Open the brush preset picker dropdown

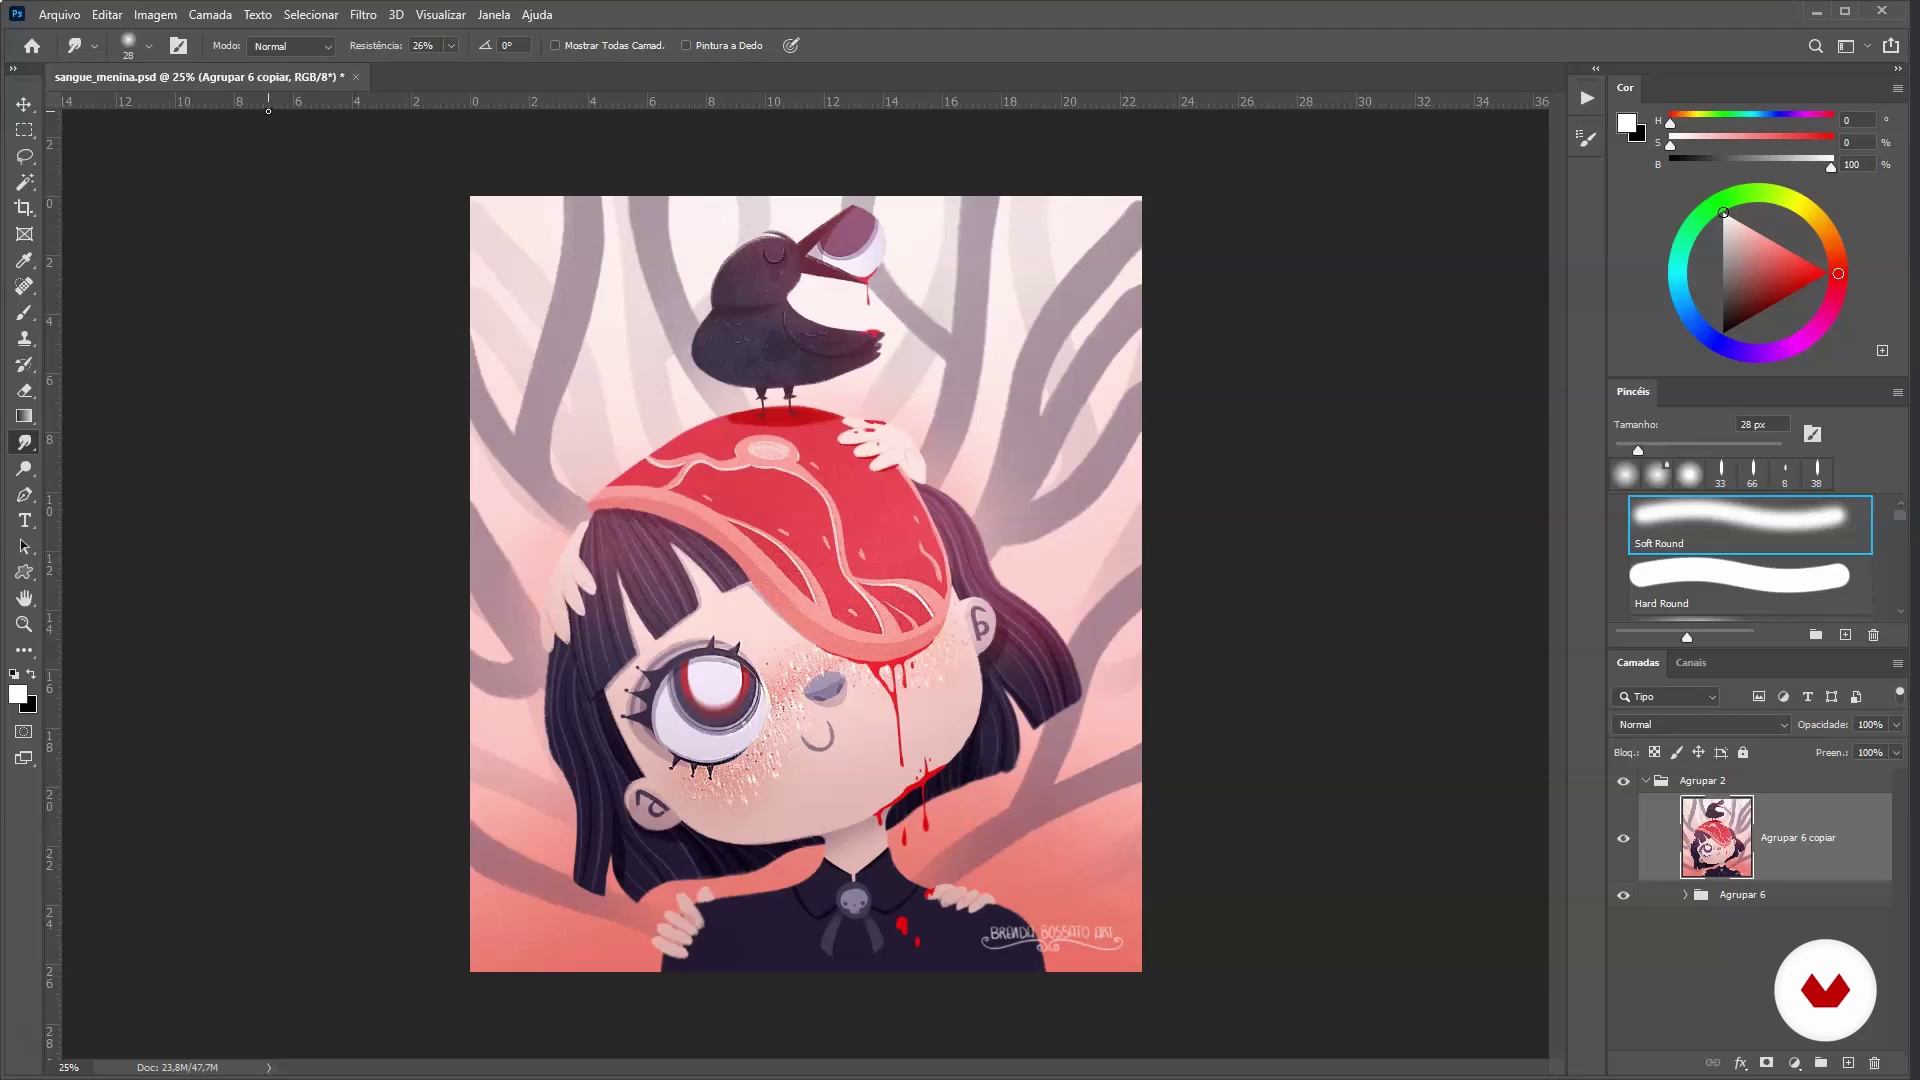click(x=148, y=46)
